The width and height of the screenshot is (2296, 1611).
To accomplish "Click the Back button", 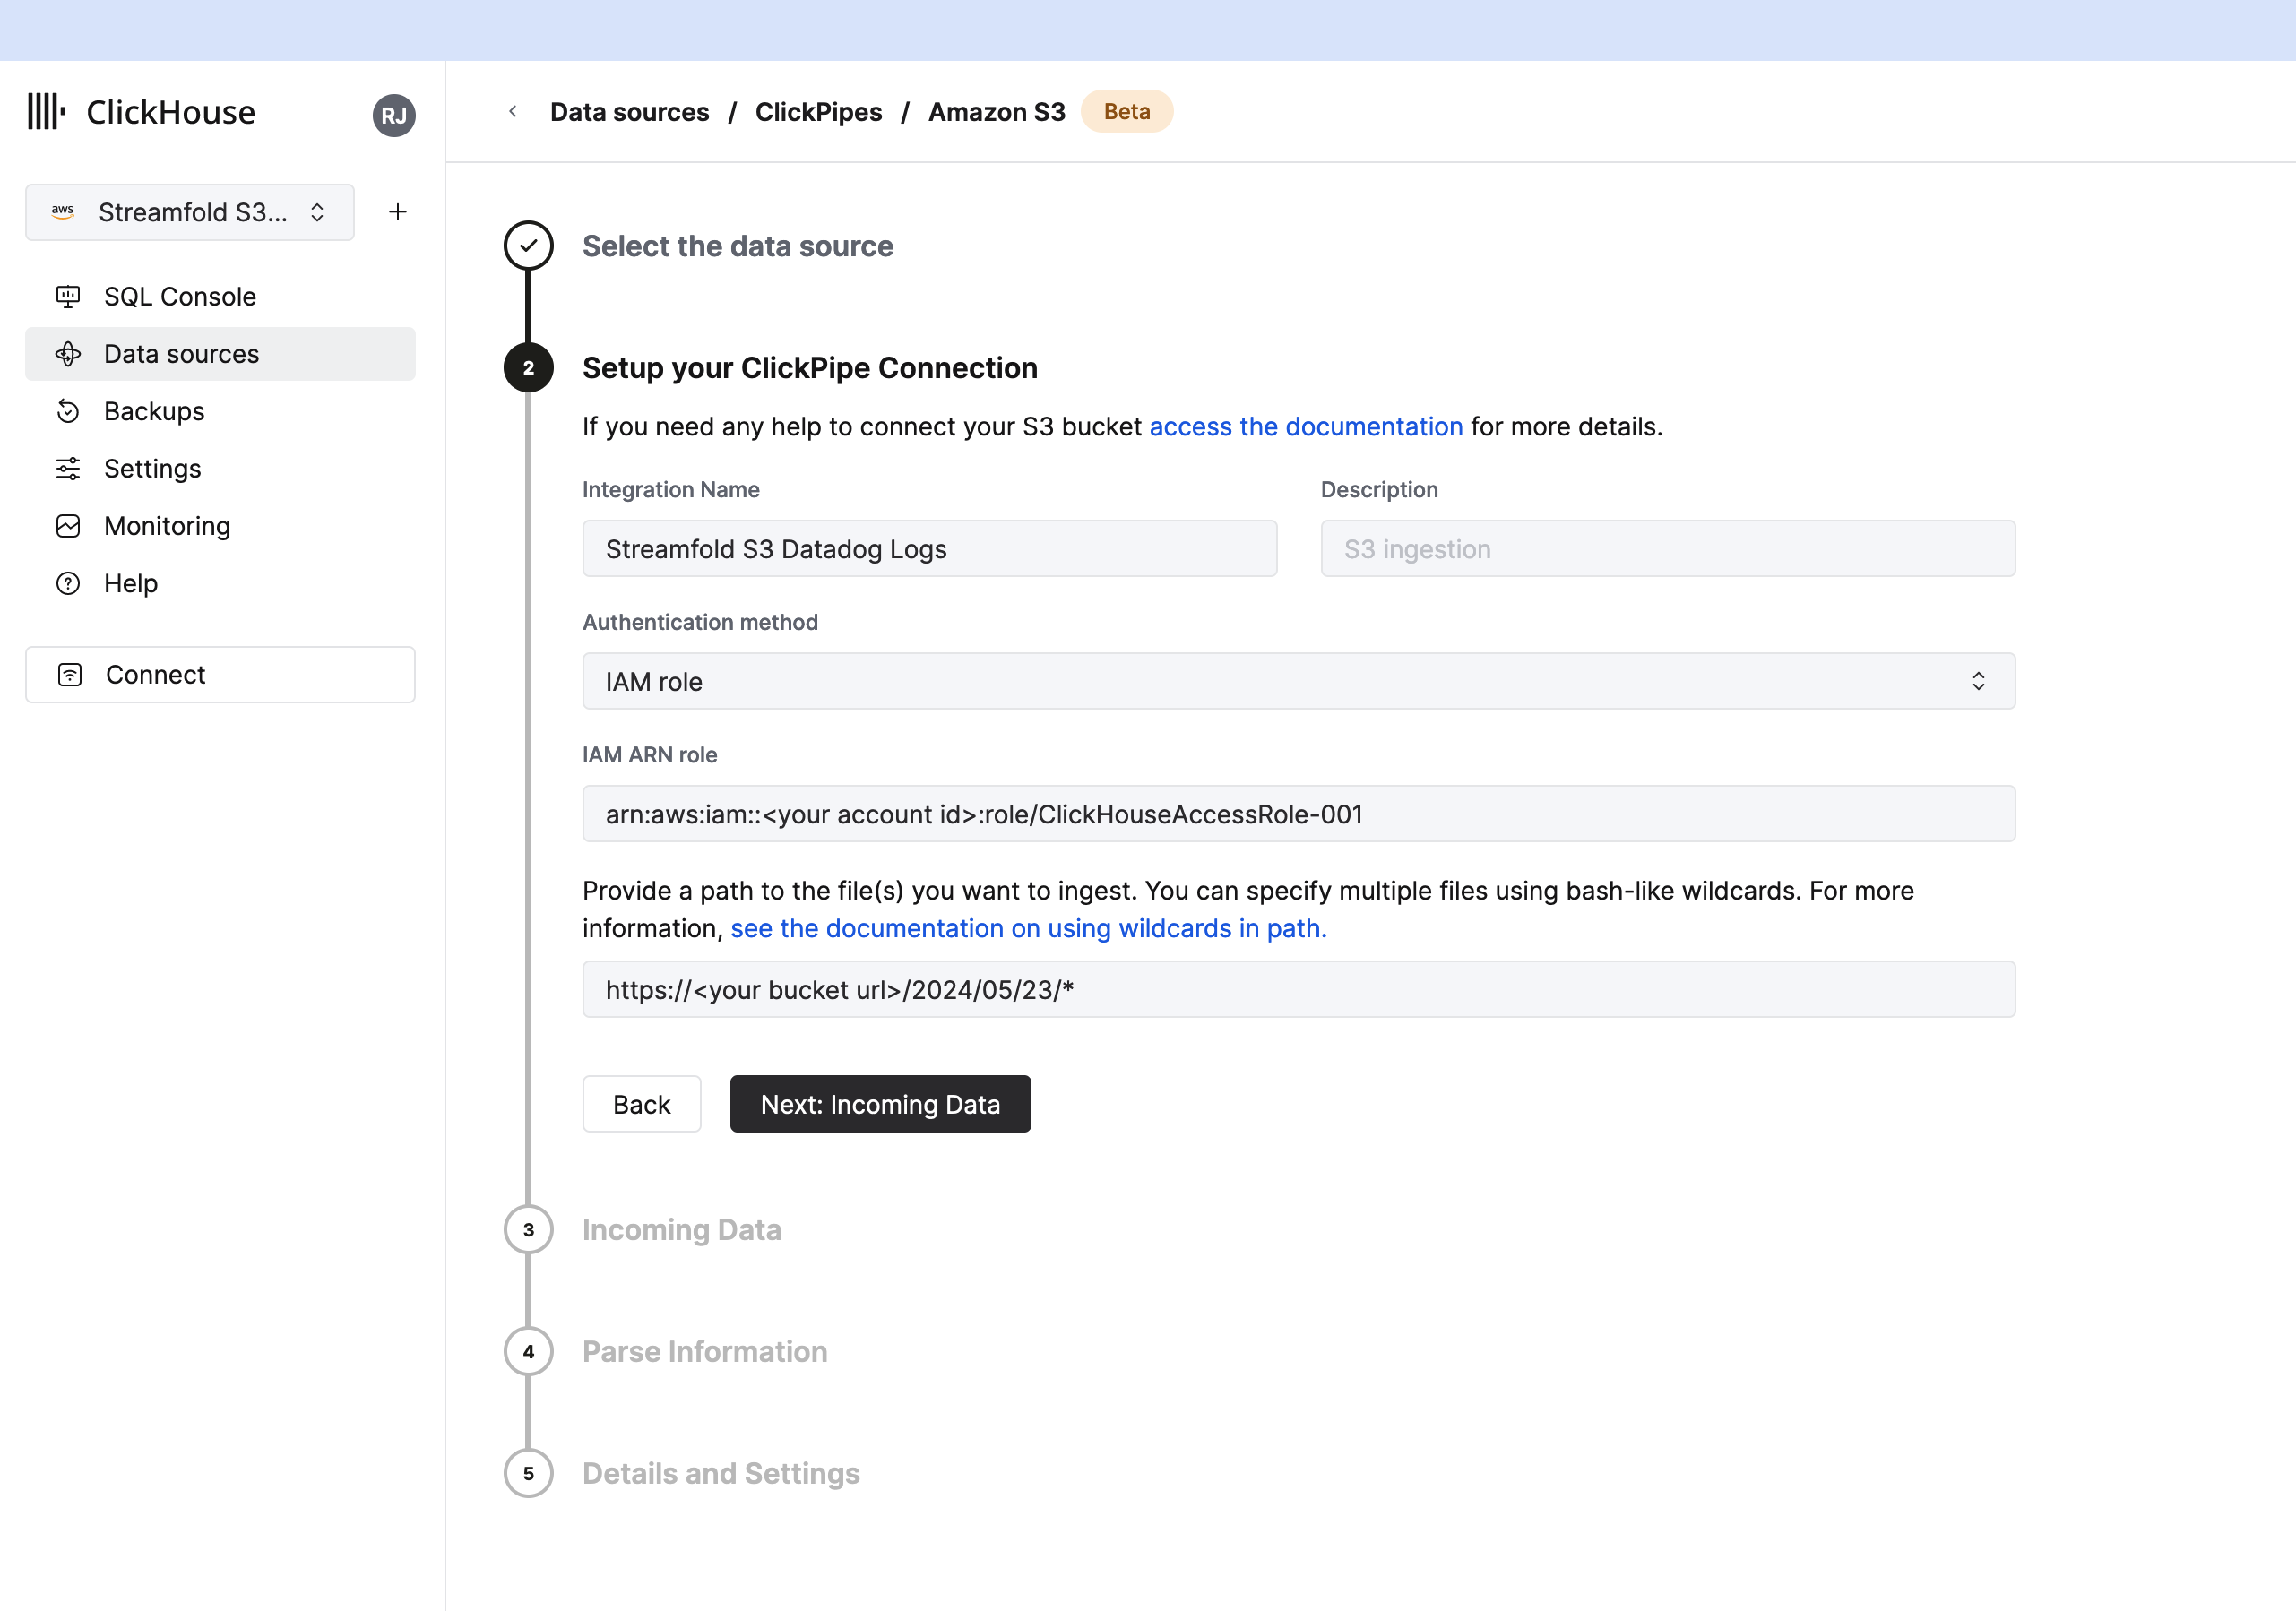I will (642, 1104).
